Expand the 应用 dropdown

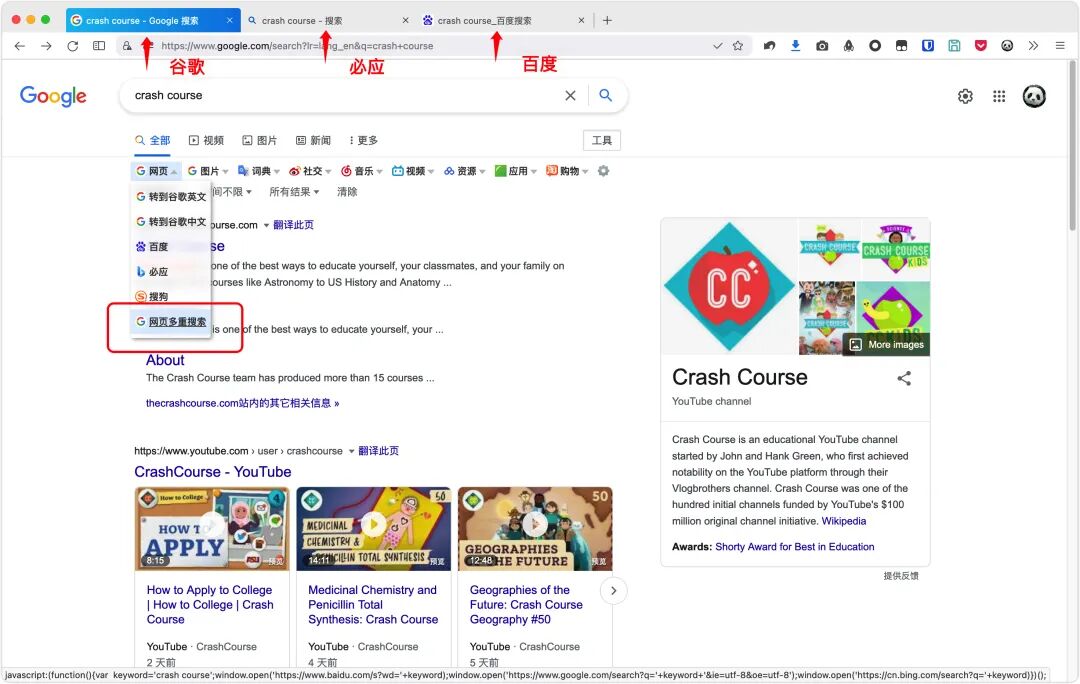click(x=516, y=171)
